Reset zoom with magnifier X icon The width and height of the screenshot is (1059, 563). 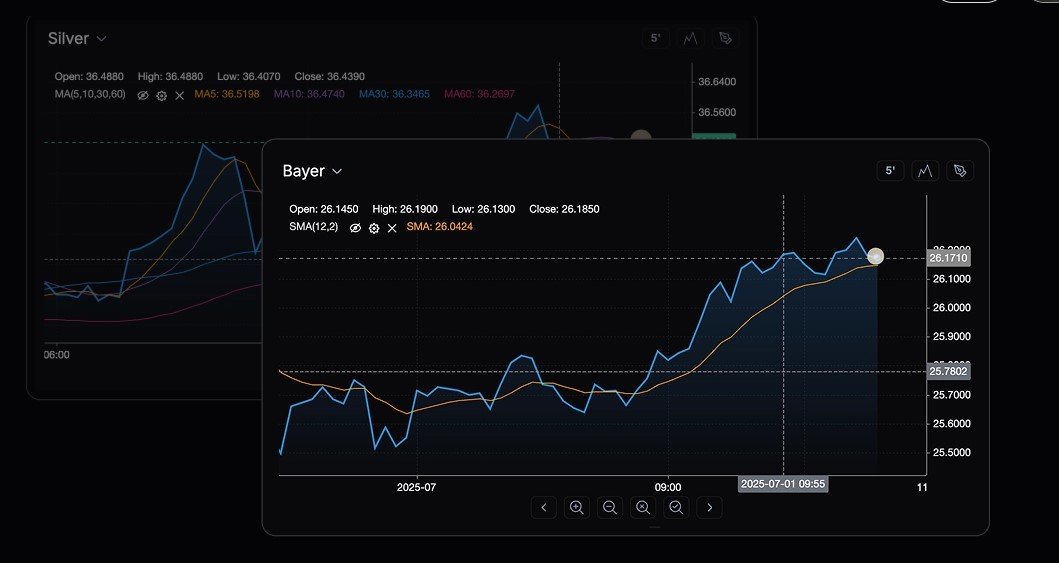643,508
